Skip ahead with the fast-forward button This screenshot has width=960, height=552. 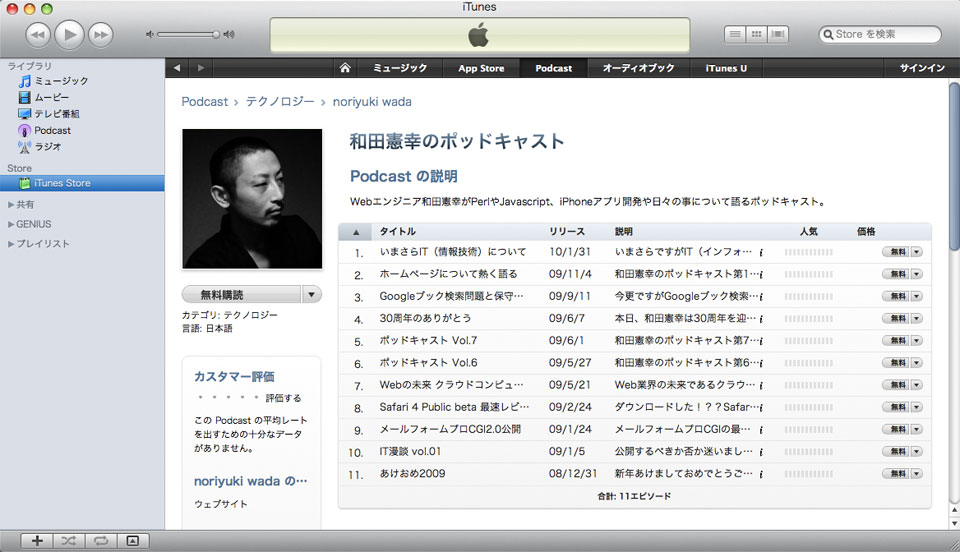(101, 35)
